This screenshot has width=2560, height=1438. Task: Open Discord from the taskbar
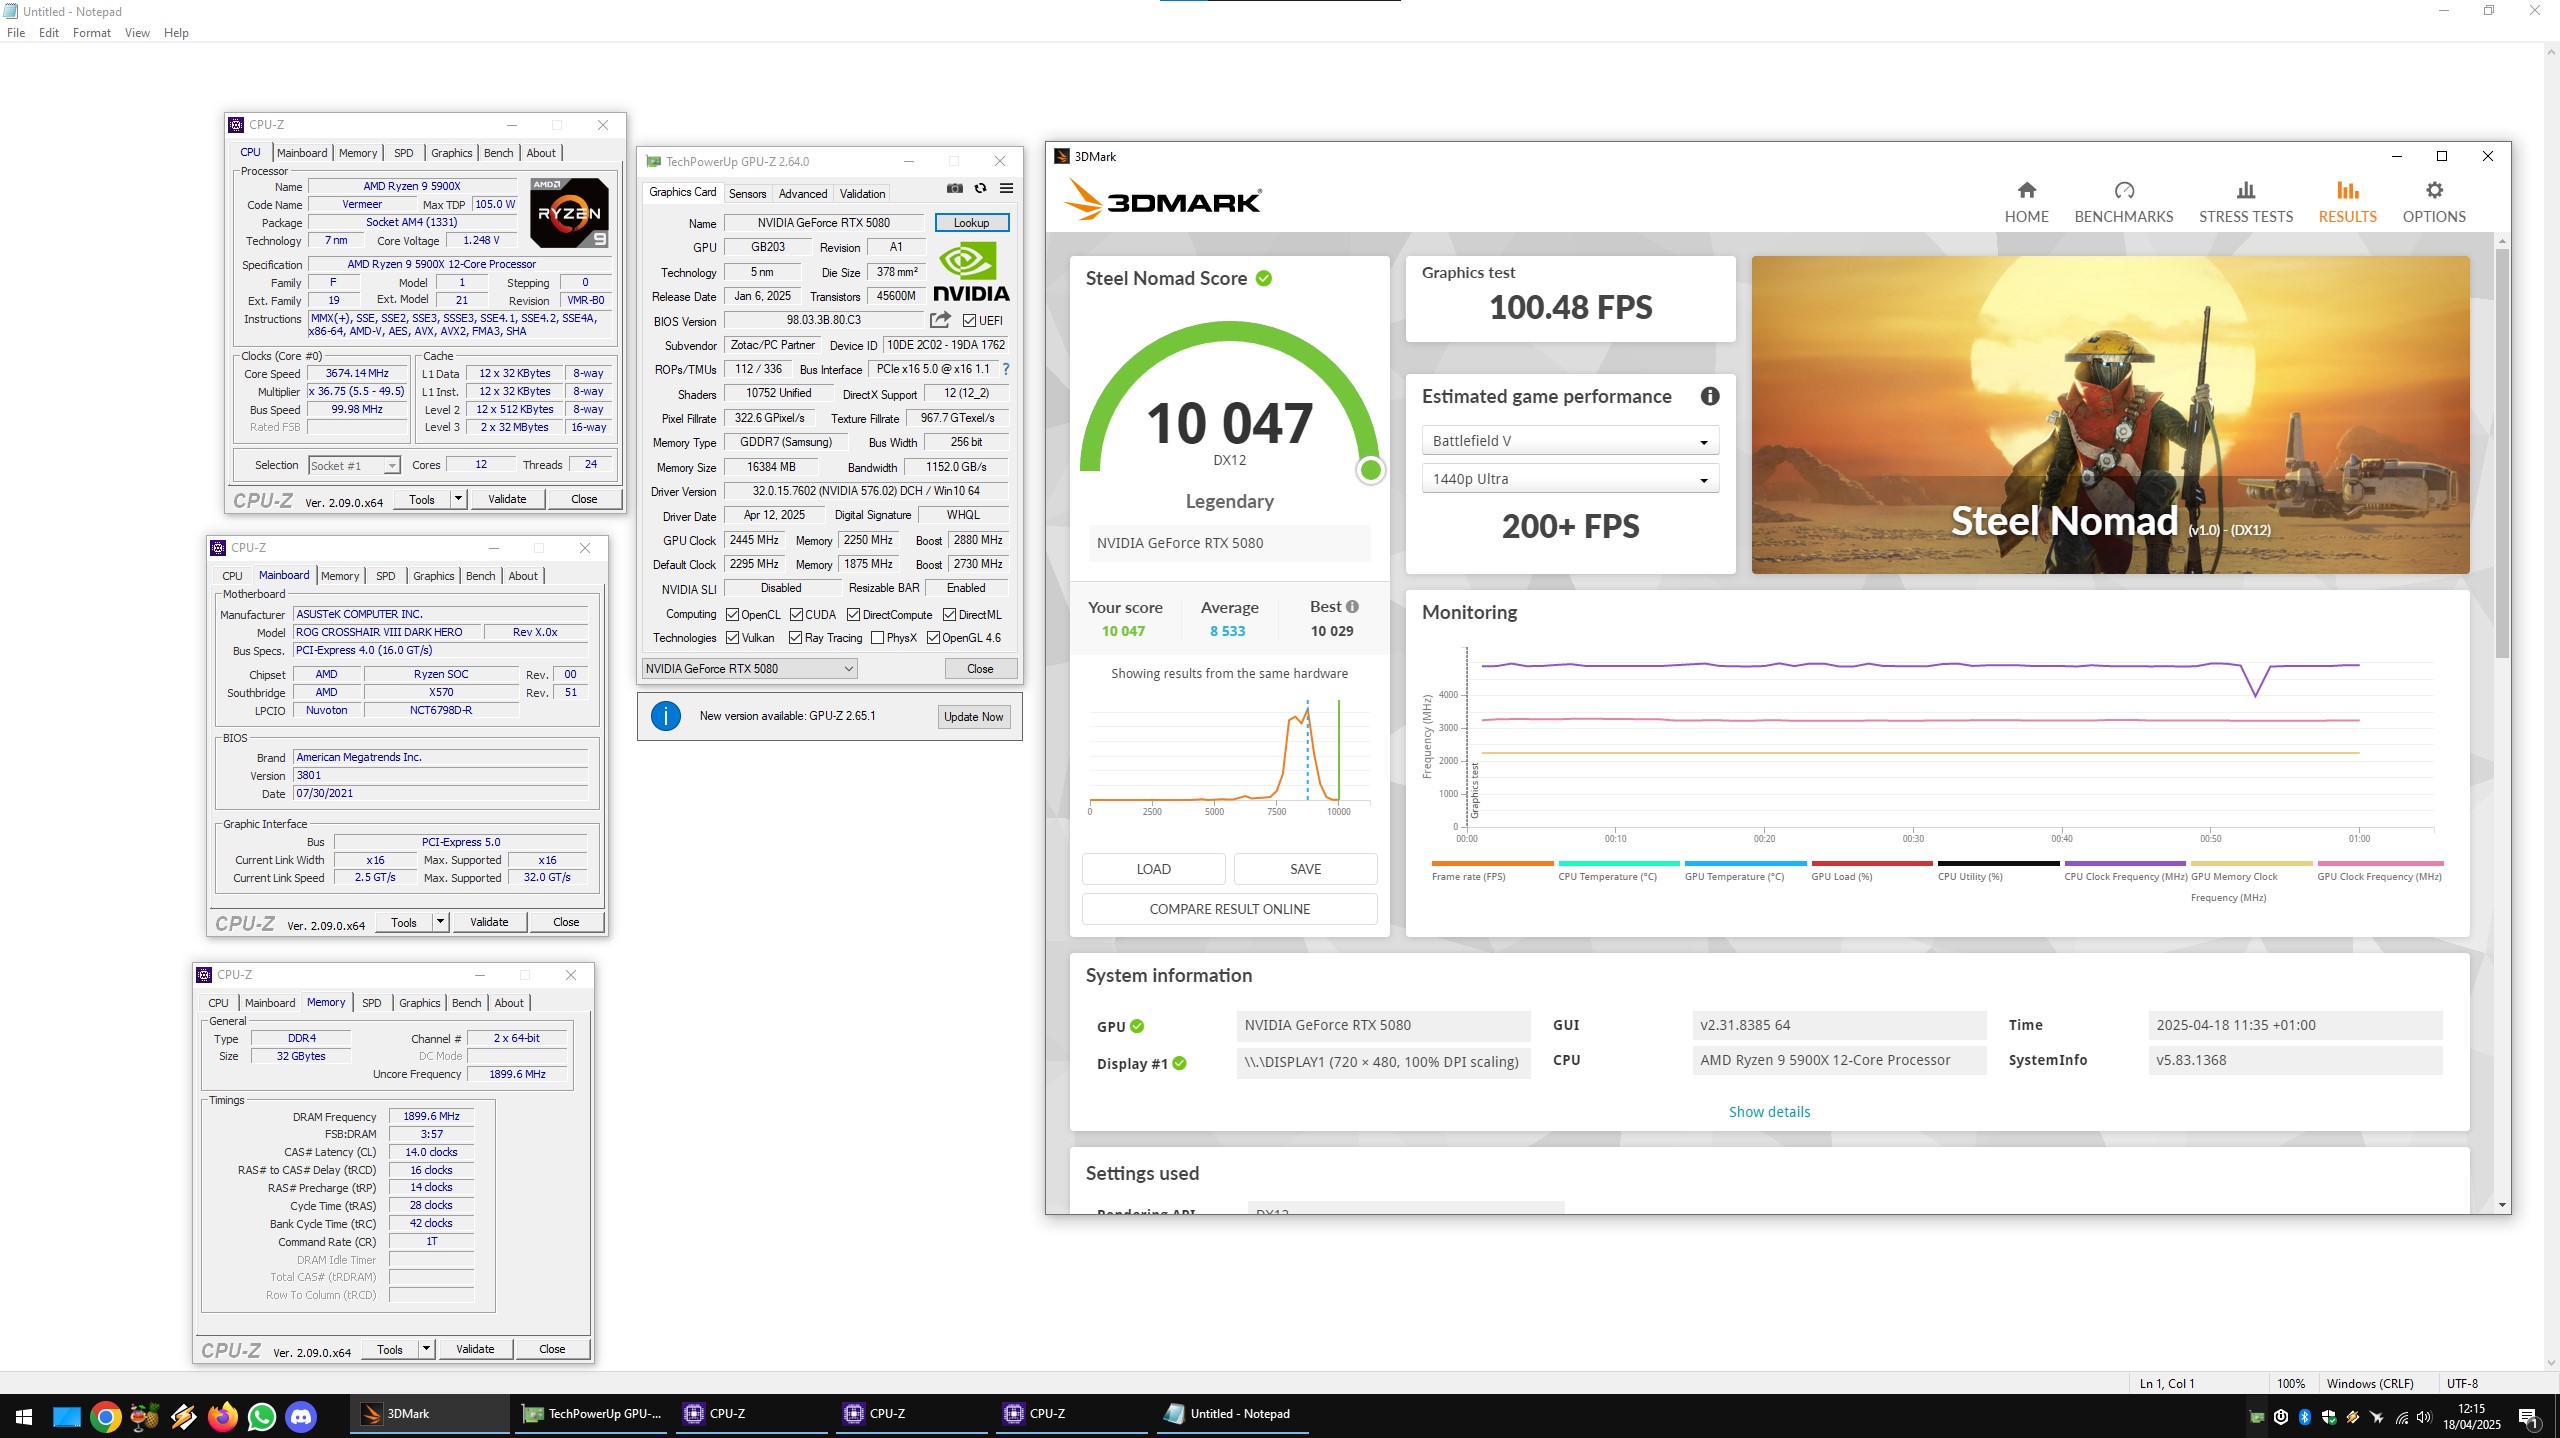pyautogui.click(x=301, y=1415)
